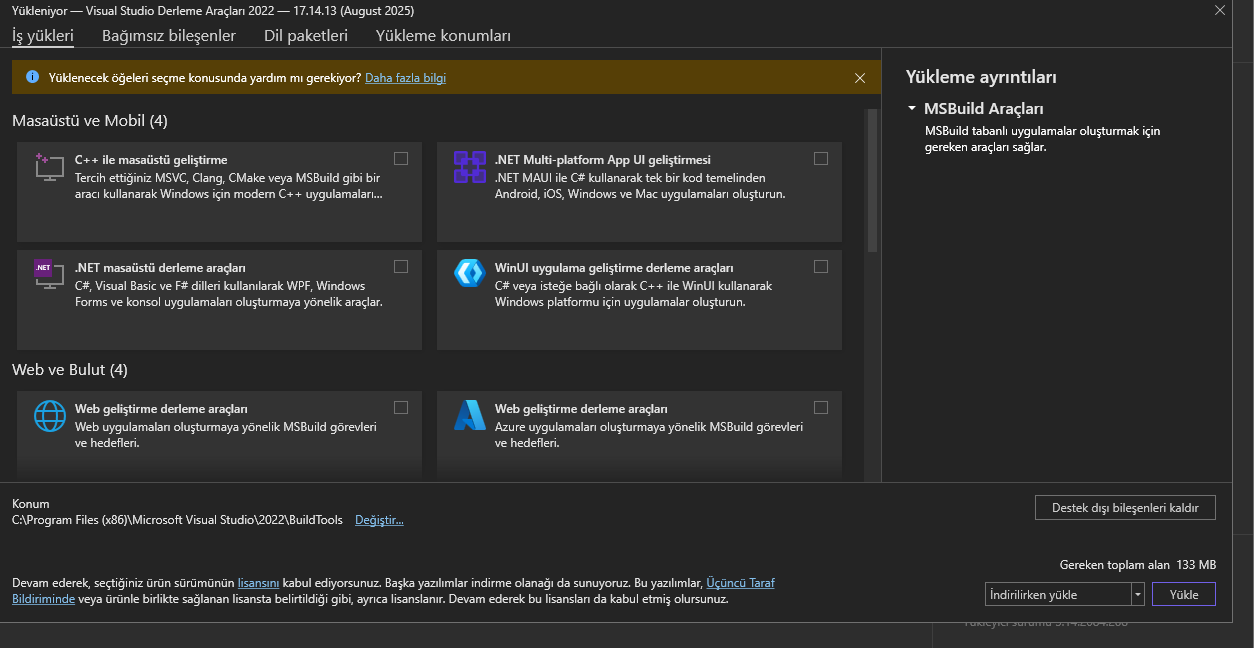The image size is (1254, 648).
Task: Select the İndirilirken yükle combo box text
Action: pyautogui.click(x=1058, y=594)
